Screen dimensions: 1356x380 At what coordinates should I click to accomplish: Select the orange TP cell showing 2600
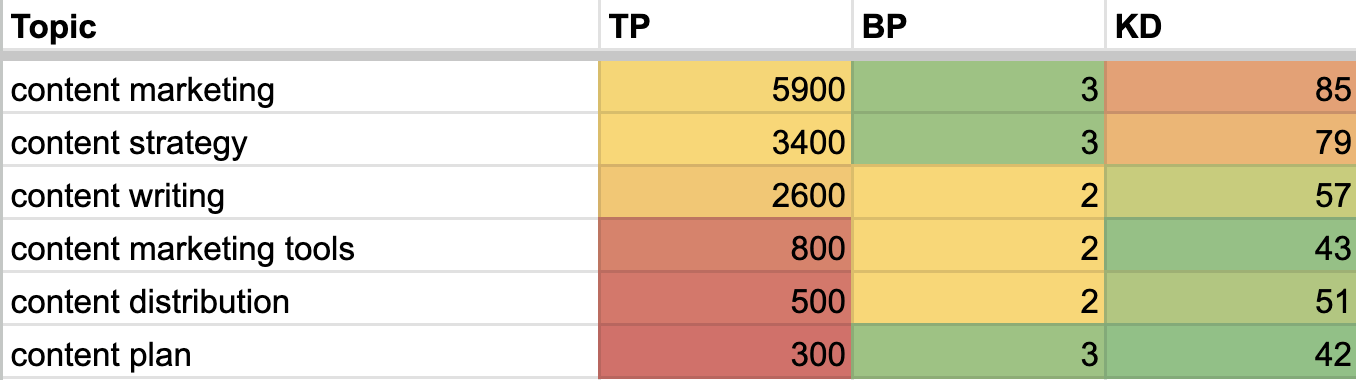[x=725, y=195]
